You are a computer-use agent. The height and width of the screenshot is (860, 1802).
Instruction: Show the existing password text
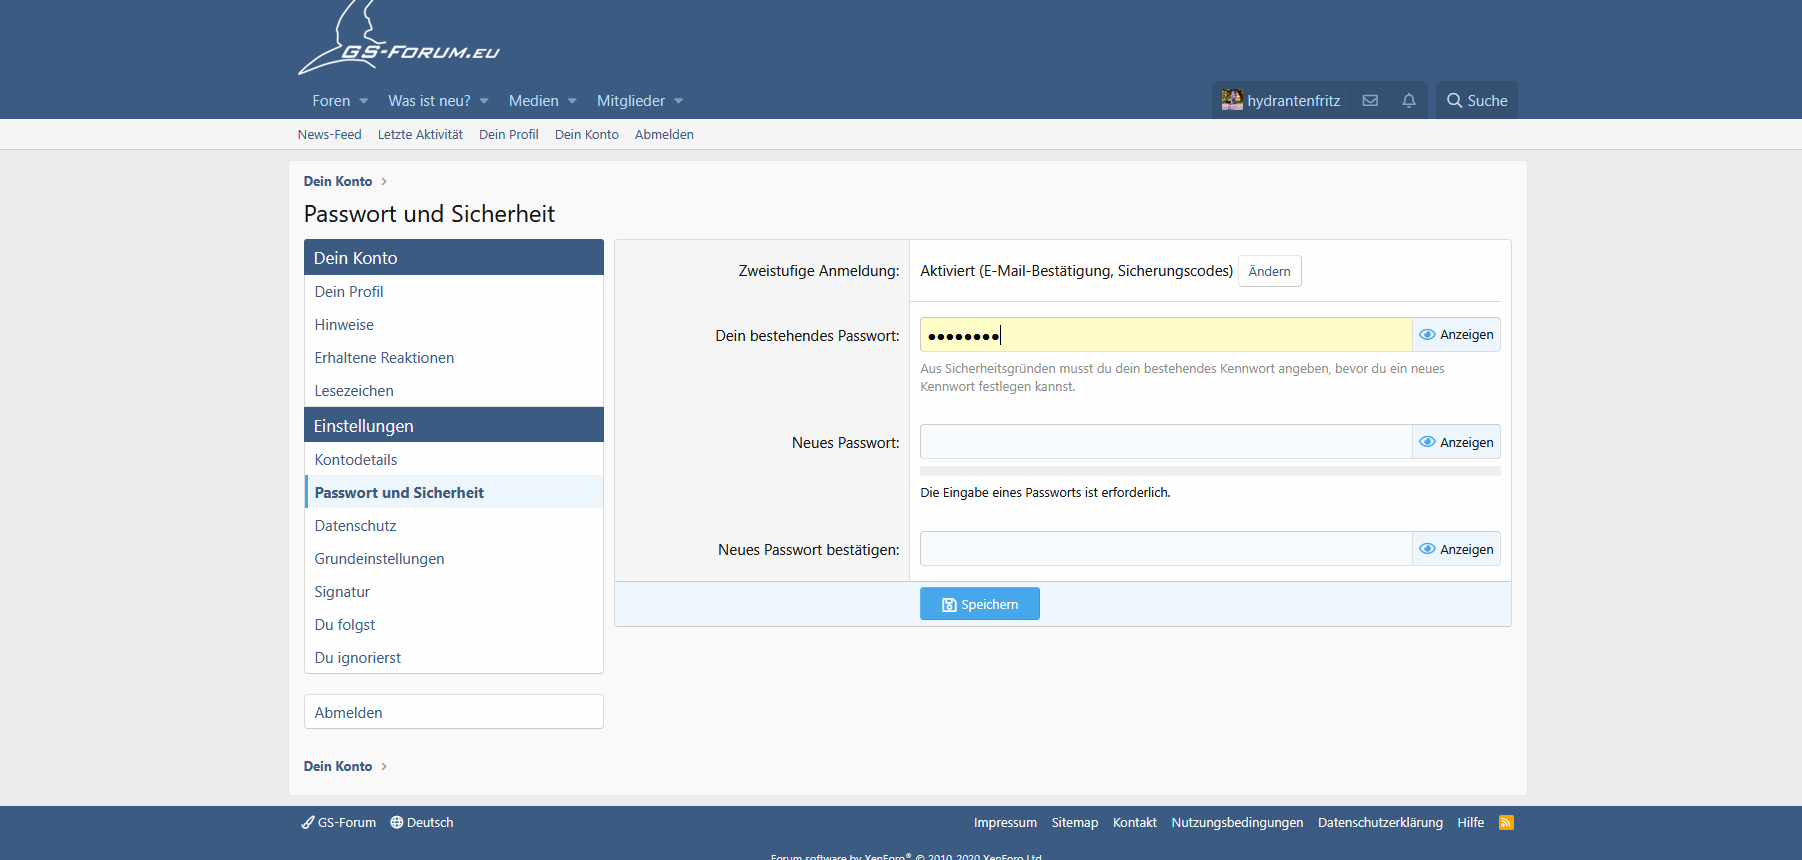pyautogui.click(x=1456, y=335)
